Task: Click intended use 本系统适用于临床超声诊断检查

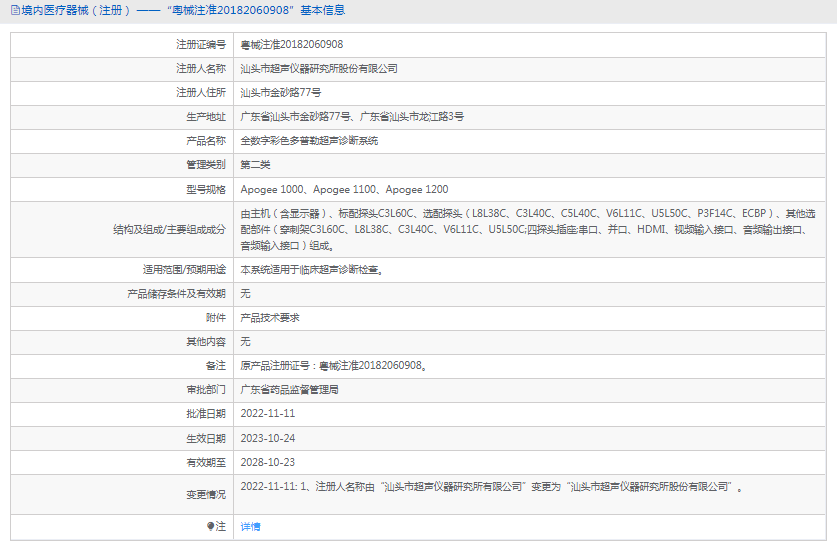Action: pyautogui.click(x=312, y=270)
